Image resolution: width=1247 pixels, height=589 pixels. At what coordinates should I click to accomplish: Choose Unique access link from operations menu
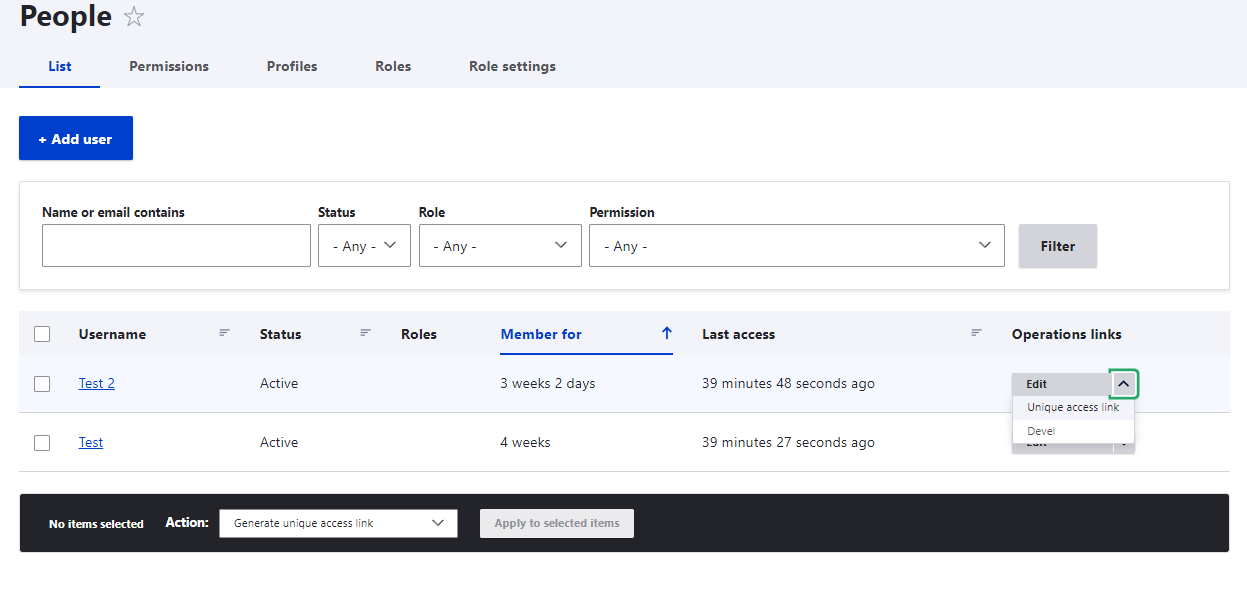tap(1073, 408)
